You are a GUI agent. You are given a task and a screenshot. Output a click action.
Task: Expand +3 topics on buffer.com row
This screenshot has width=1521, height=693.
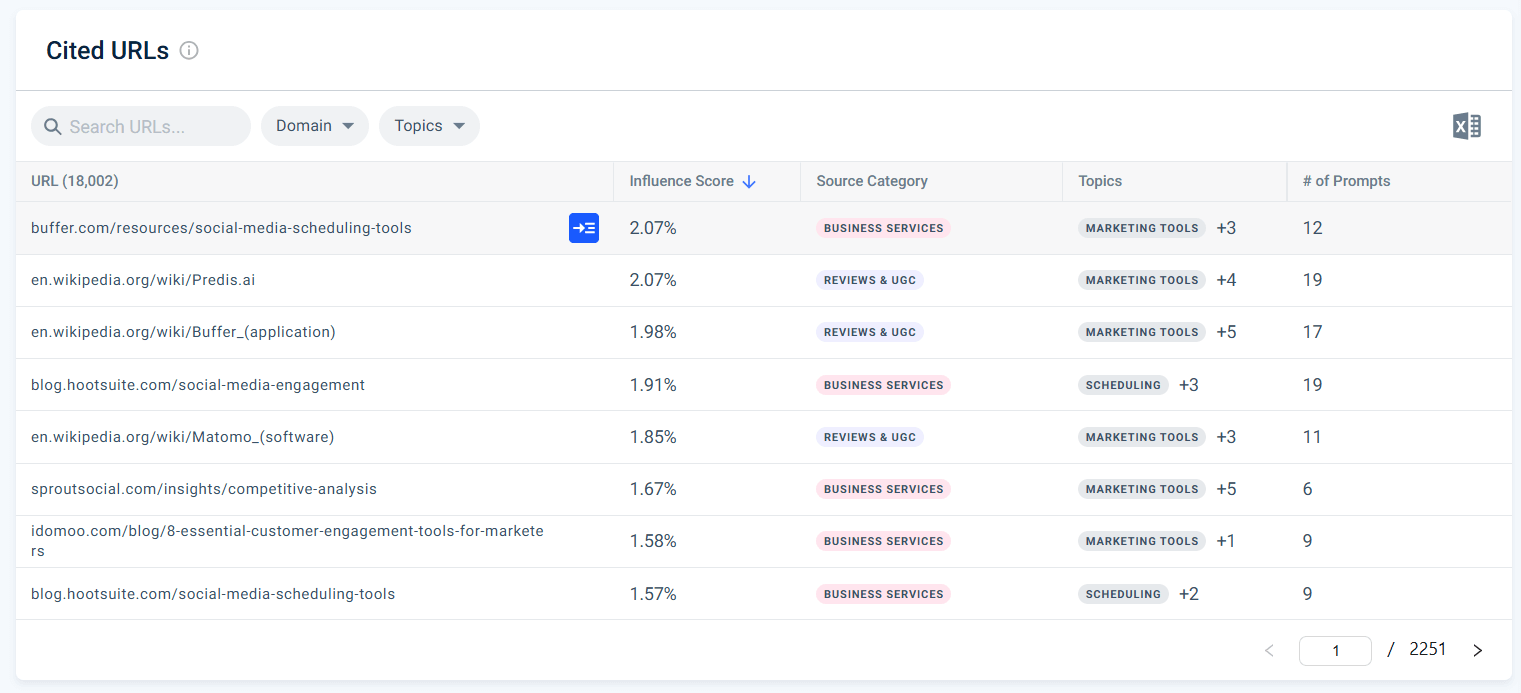[x=1225, y=228]
